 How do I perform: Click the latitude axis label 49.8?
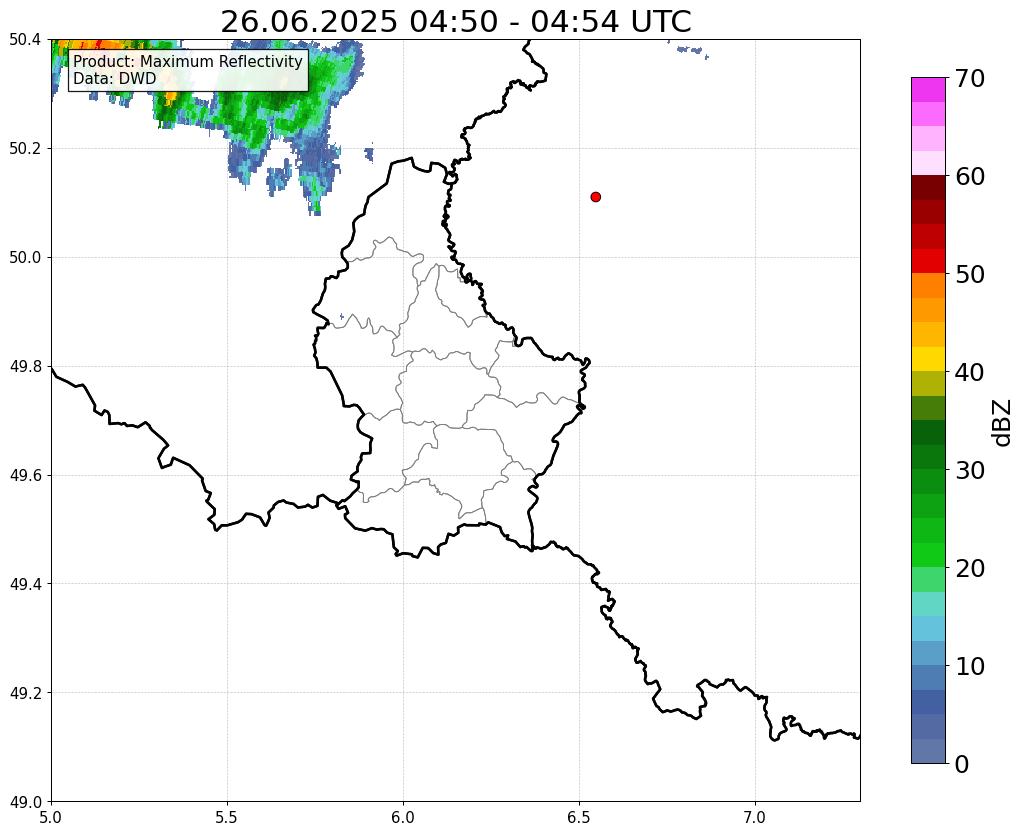(25, 367)
